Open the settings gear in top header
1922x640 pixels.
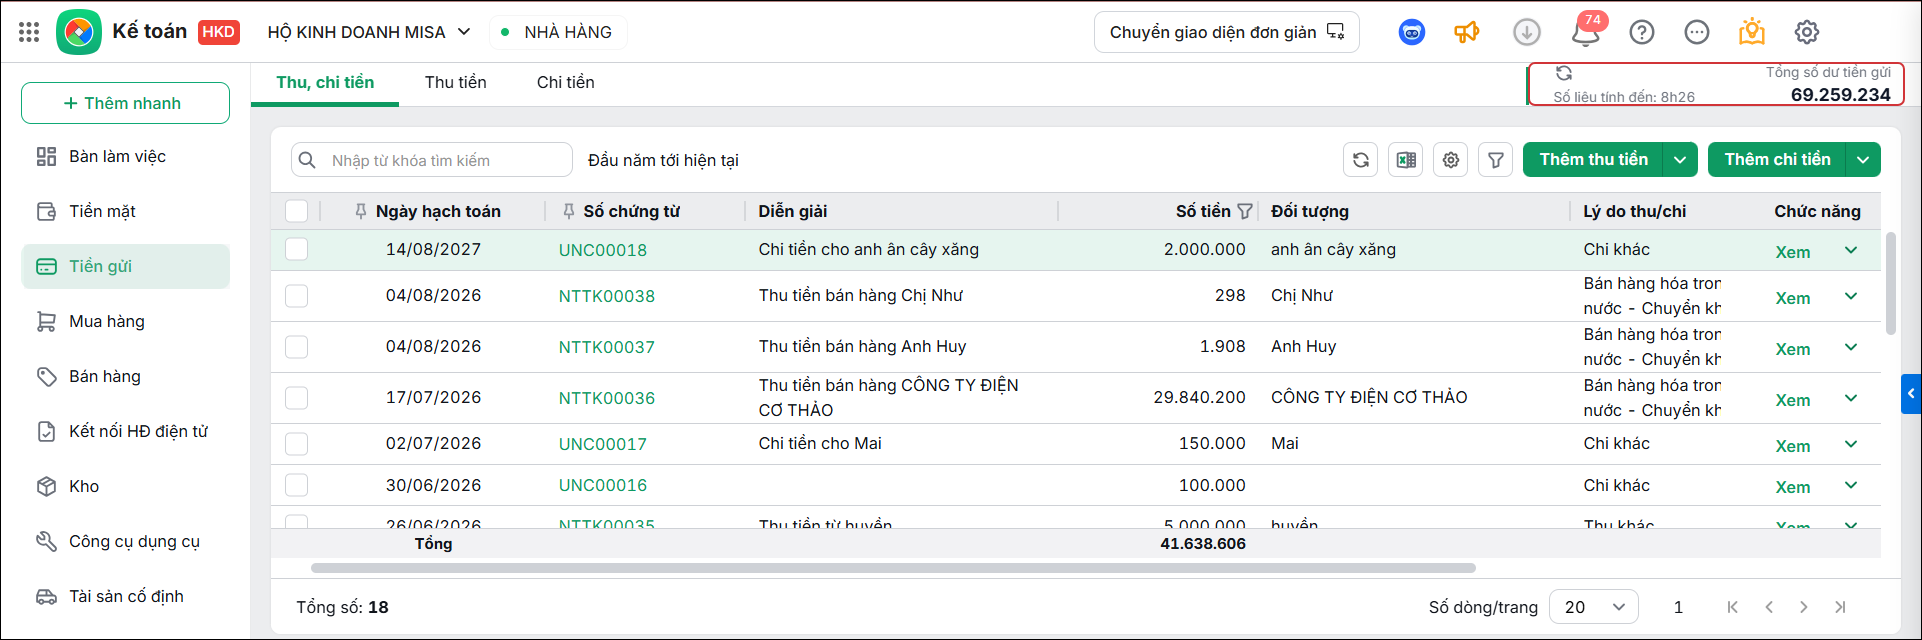[1807, 32]
